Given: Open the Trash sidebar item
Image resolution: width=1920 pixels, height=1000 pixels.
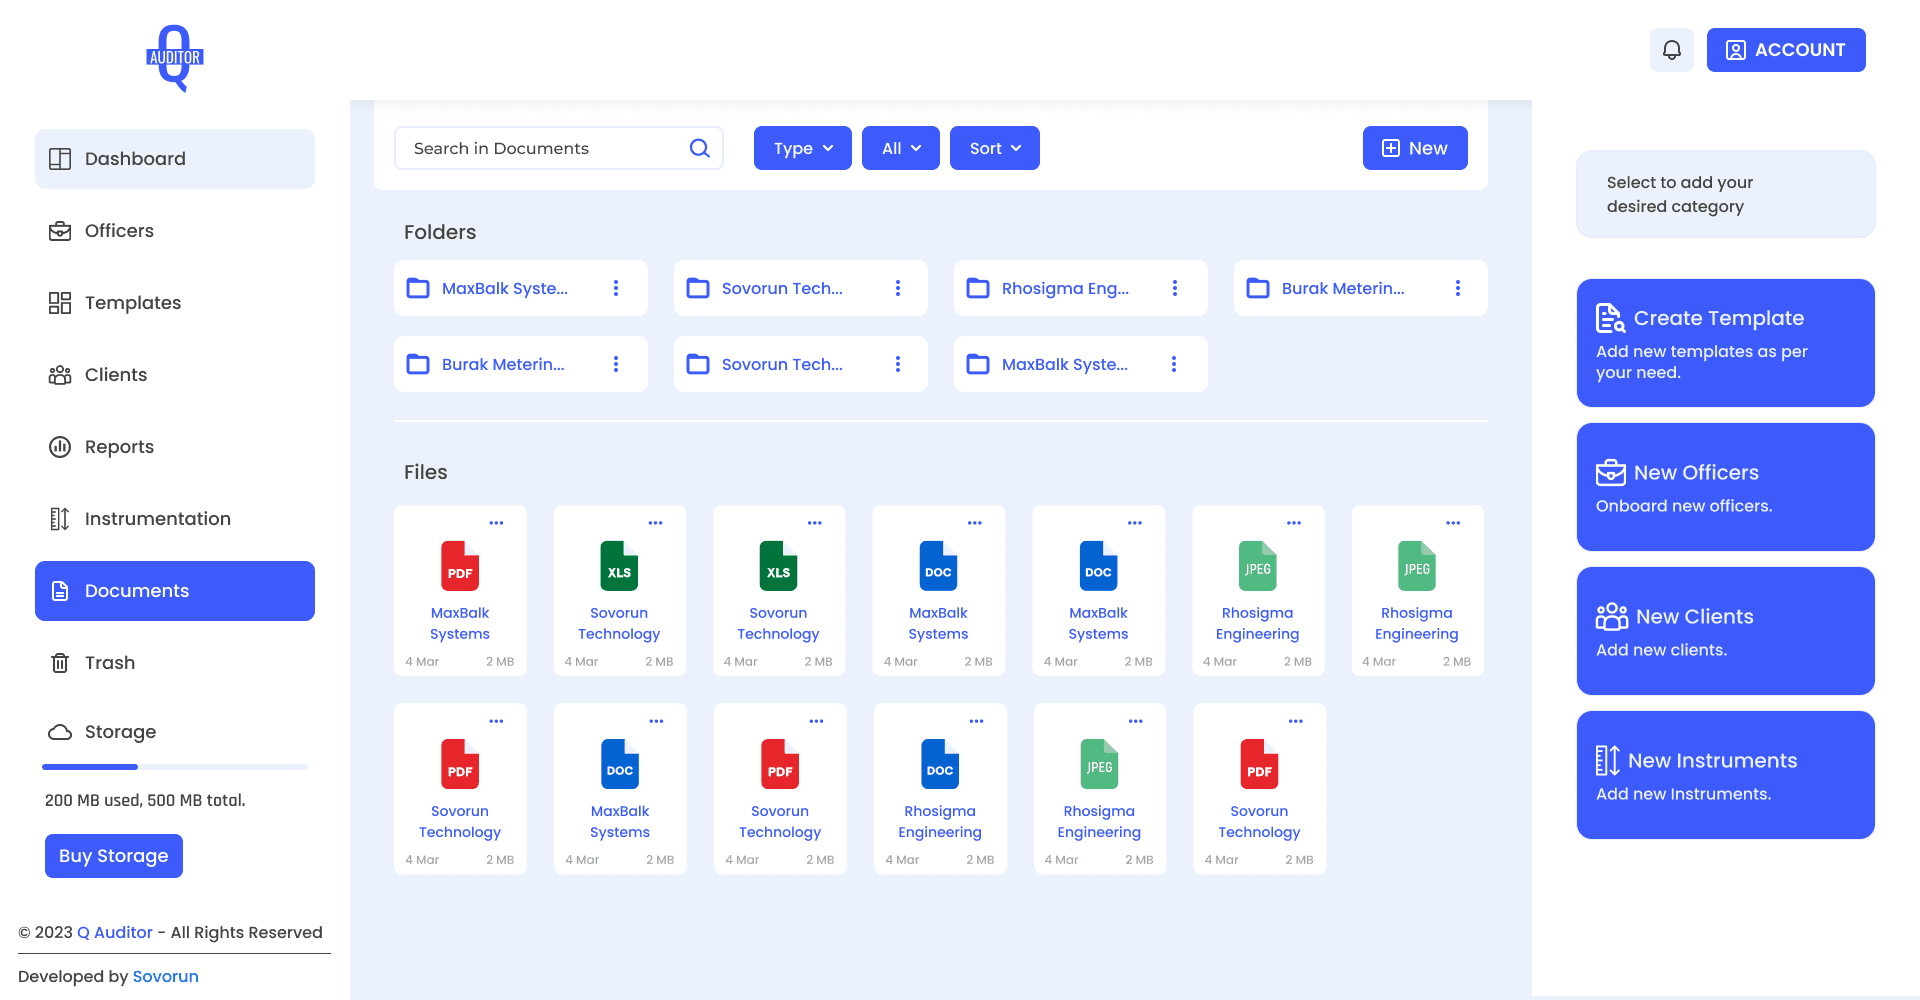Looking at the screenshot, I should [x=175, y=663].
